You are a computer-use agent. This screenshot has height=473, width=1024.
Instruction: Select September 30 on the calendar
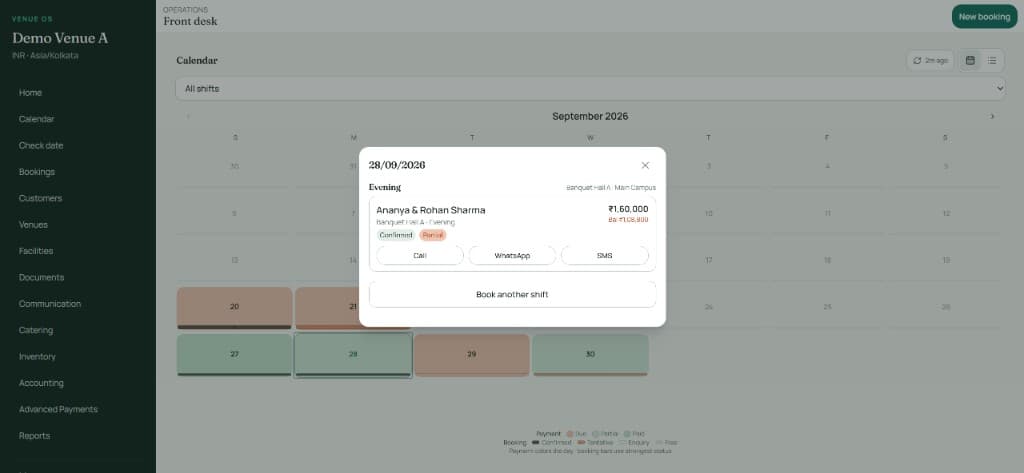click(x=590, y=355)
